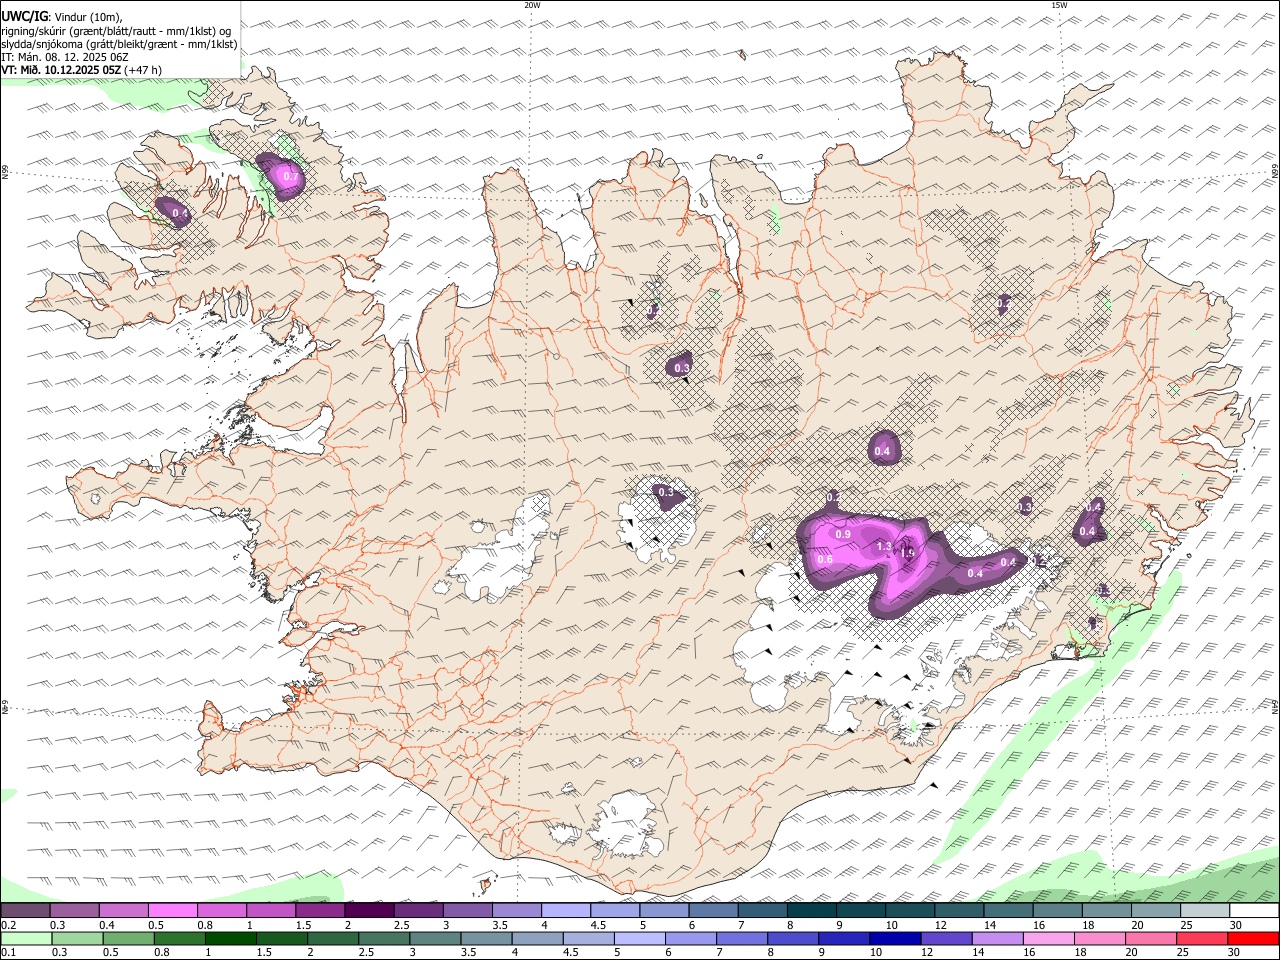The height and width of the screenshot is (960, 1280).
Task: Pick the upper legend swatch between 14 and 16
Action: (x=1009, y=911)
